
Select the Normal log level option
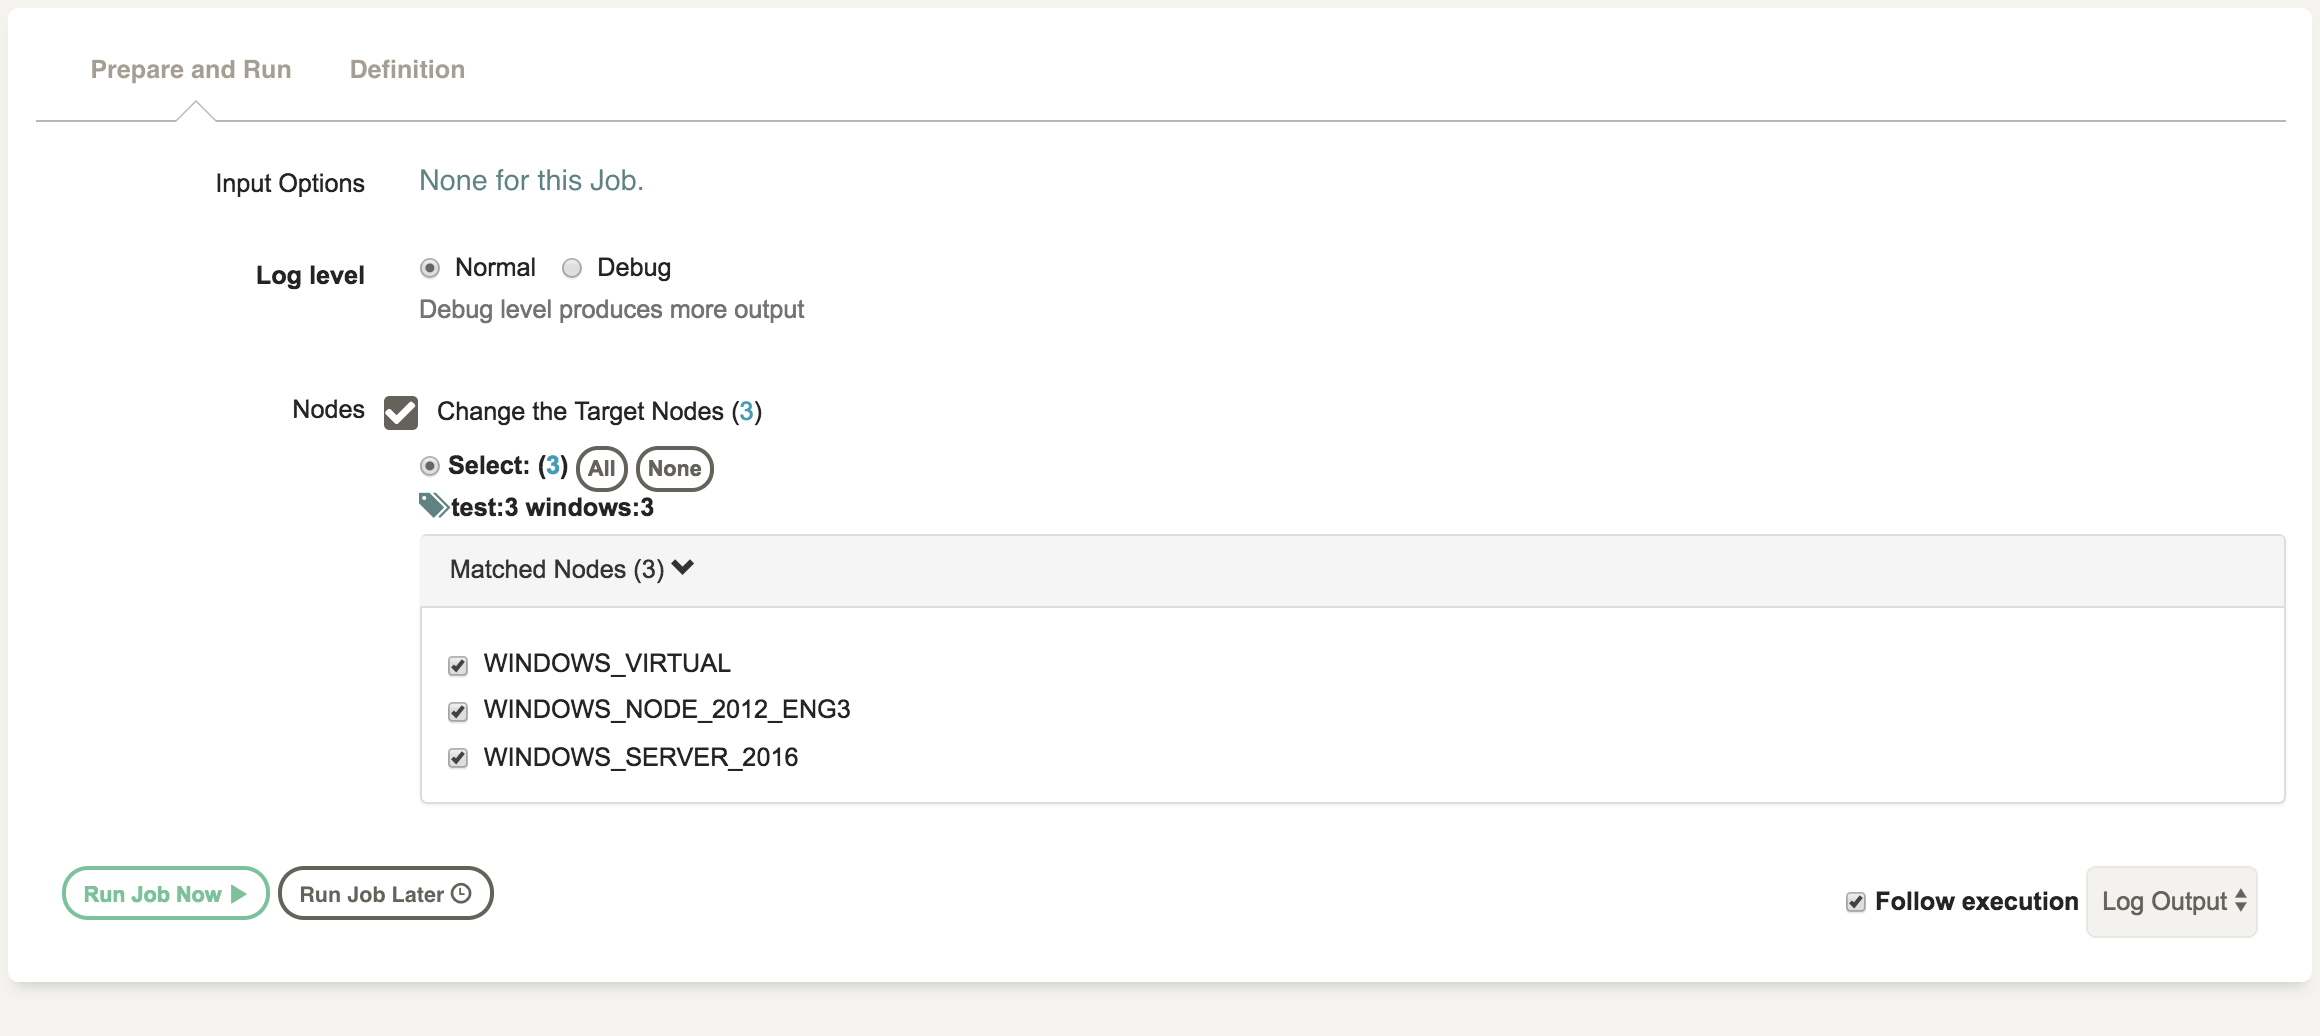pyautogui.click(x=431, y=268)
